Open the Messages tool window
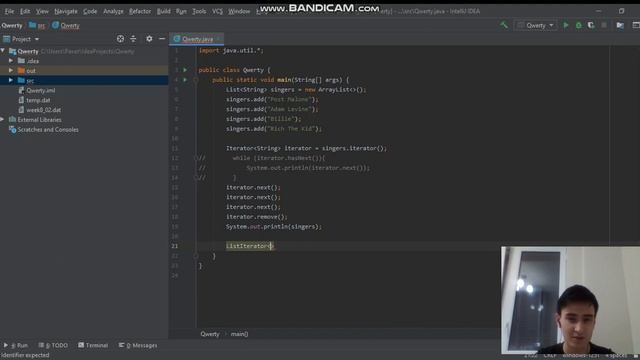640x360 pixels. tap(138, 345)
